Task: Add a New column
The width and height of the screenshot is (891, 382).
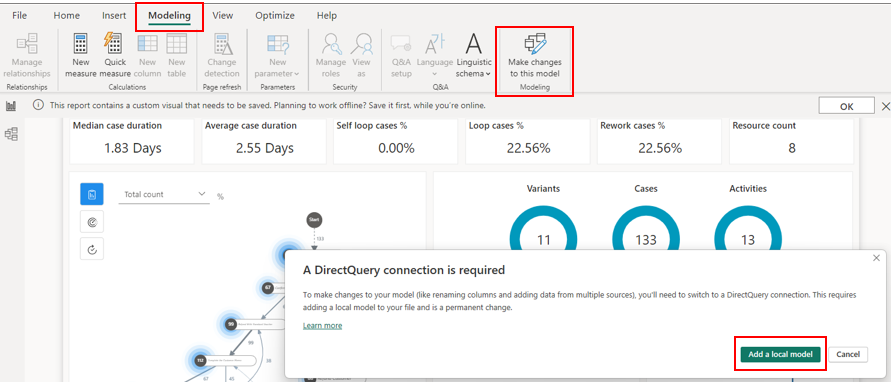Action: (148, 55)
